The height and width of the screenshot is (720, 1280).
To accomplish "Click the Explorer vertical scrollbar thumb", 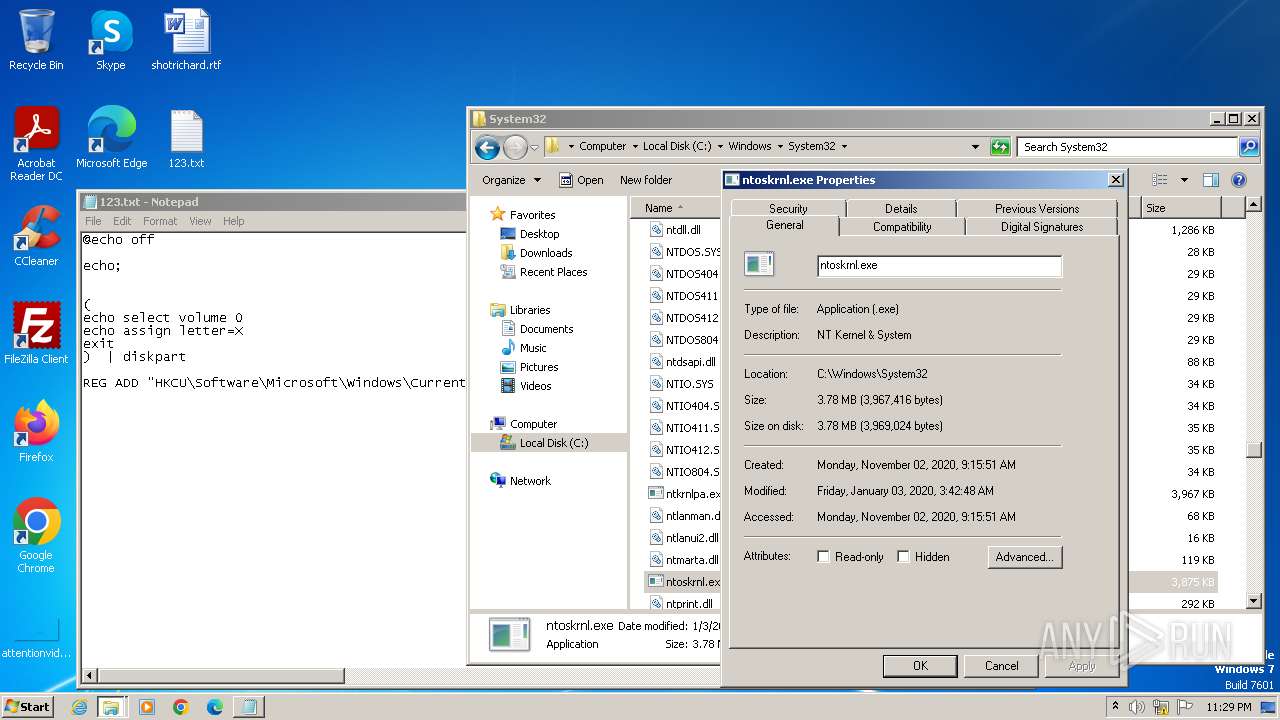I will 1254,450.
